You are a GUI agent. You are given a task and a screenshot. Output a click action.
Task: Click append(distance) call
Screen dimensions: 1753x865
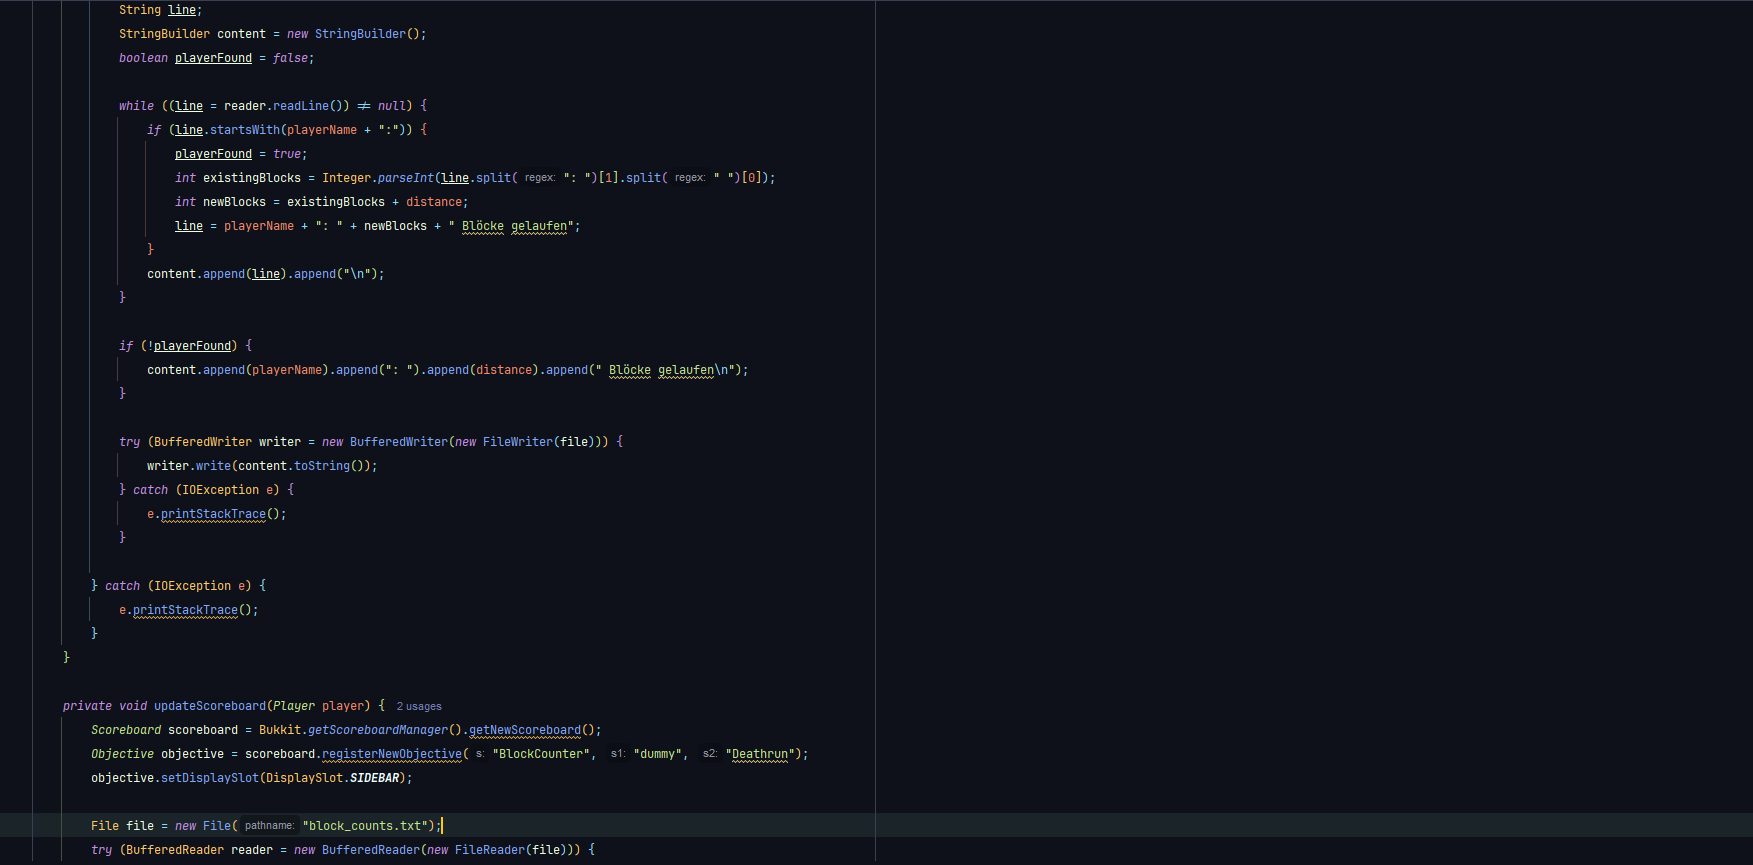(x=483, y=370)
